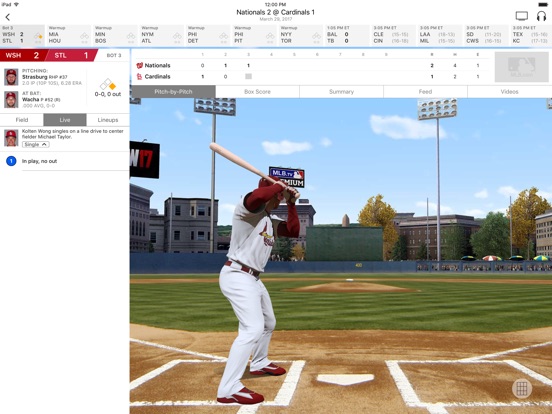Select TEX vs KC game card
This screenshot has height=414, width=552.
(x=532, y=36)
